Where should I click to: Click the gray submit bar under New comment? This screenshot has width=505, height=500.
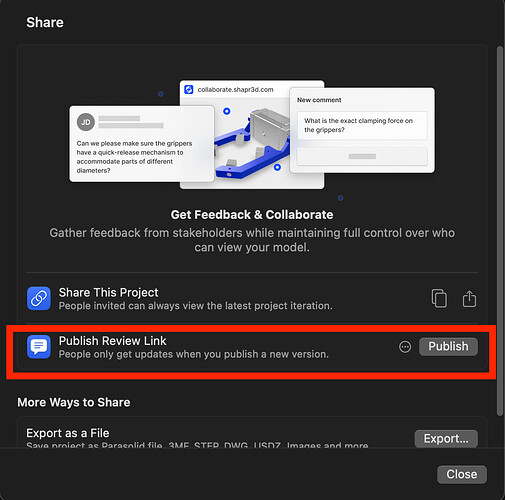(x=362, y=156)
